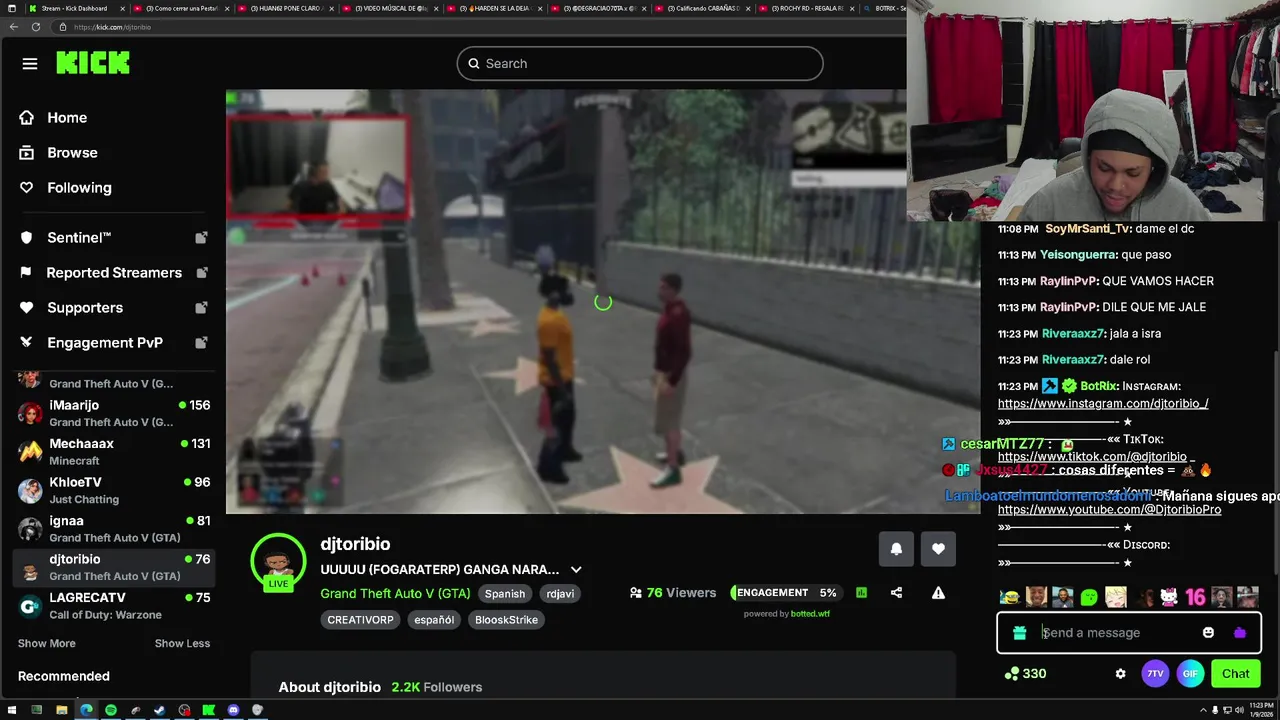Select the Hello Kitty emote
Image resolution: width=1280 pixels, height=720 pixels.
1168,598
